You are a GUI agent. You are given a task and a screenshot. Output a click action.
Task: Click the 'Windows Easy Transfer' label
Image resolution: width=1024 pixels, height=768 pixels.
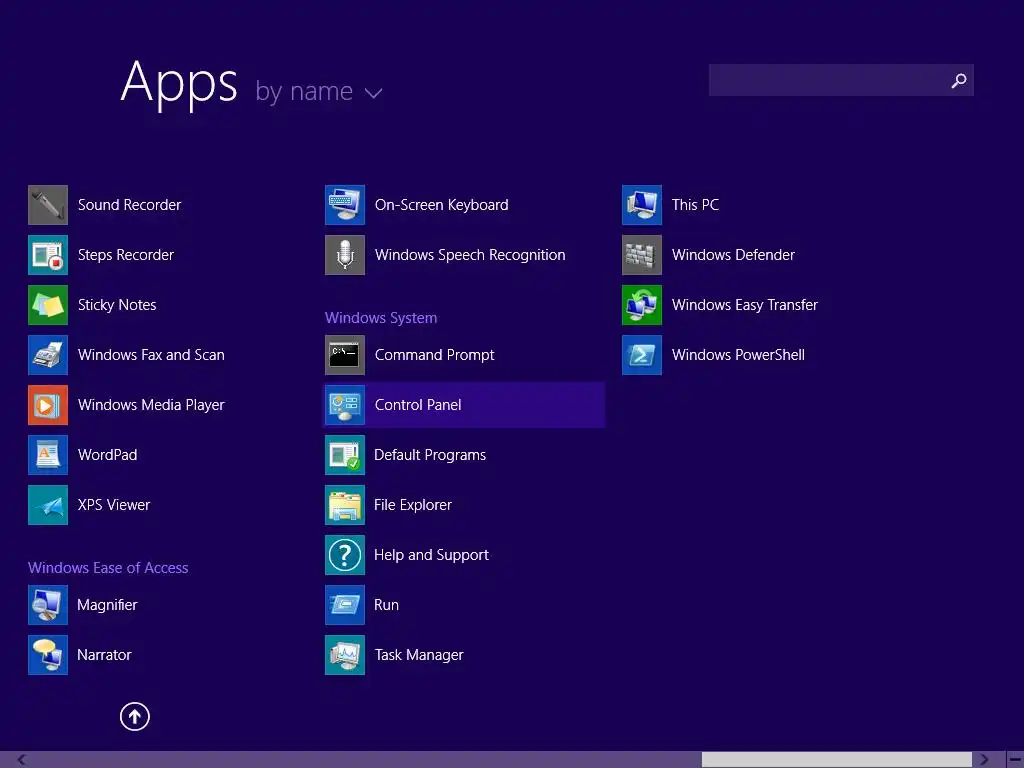point(744,305)
